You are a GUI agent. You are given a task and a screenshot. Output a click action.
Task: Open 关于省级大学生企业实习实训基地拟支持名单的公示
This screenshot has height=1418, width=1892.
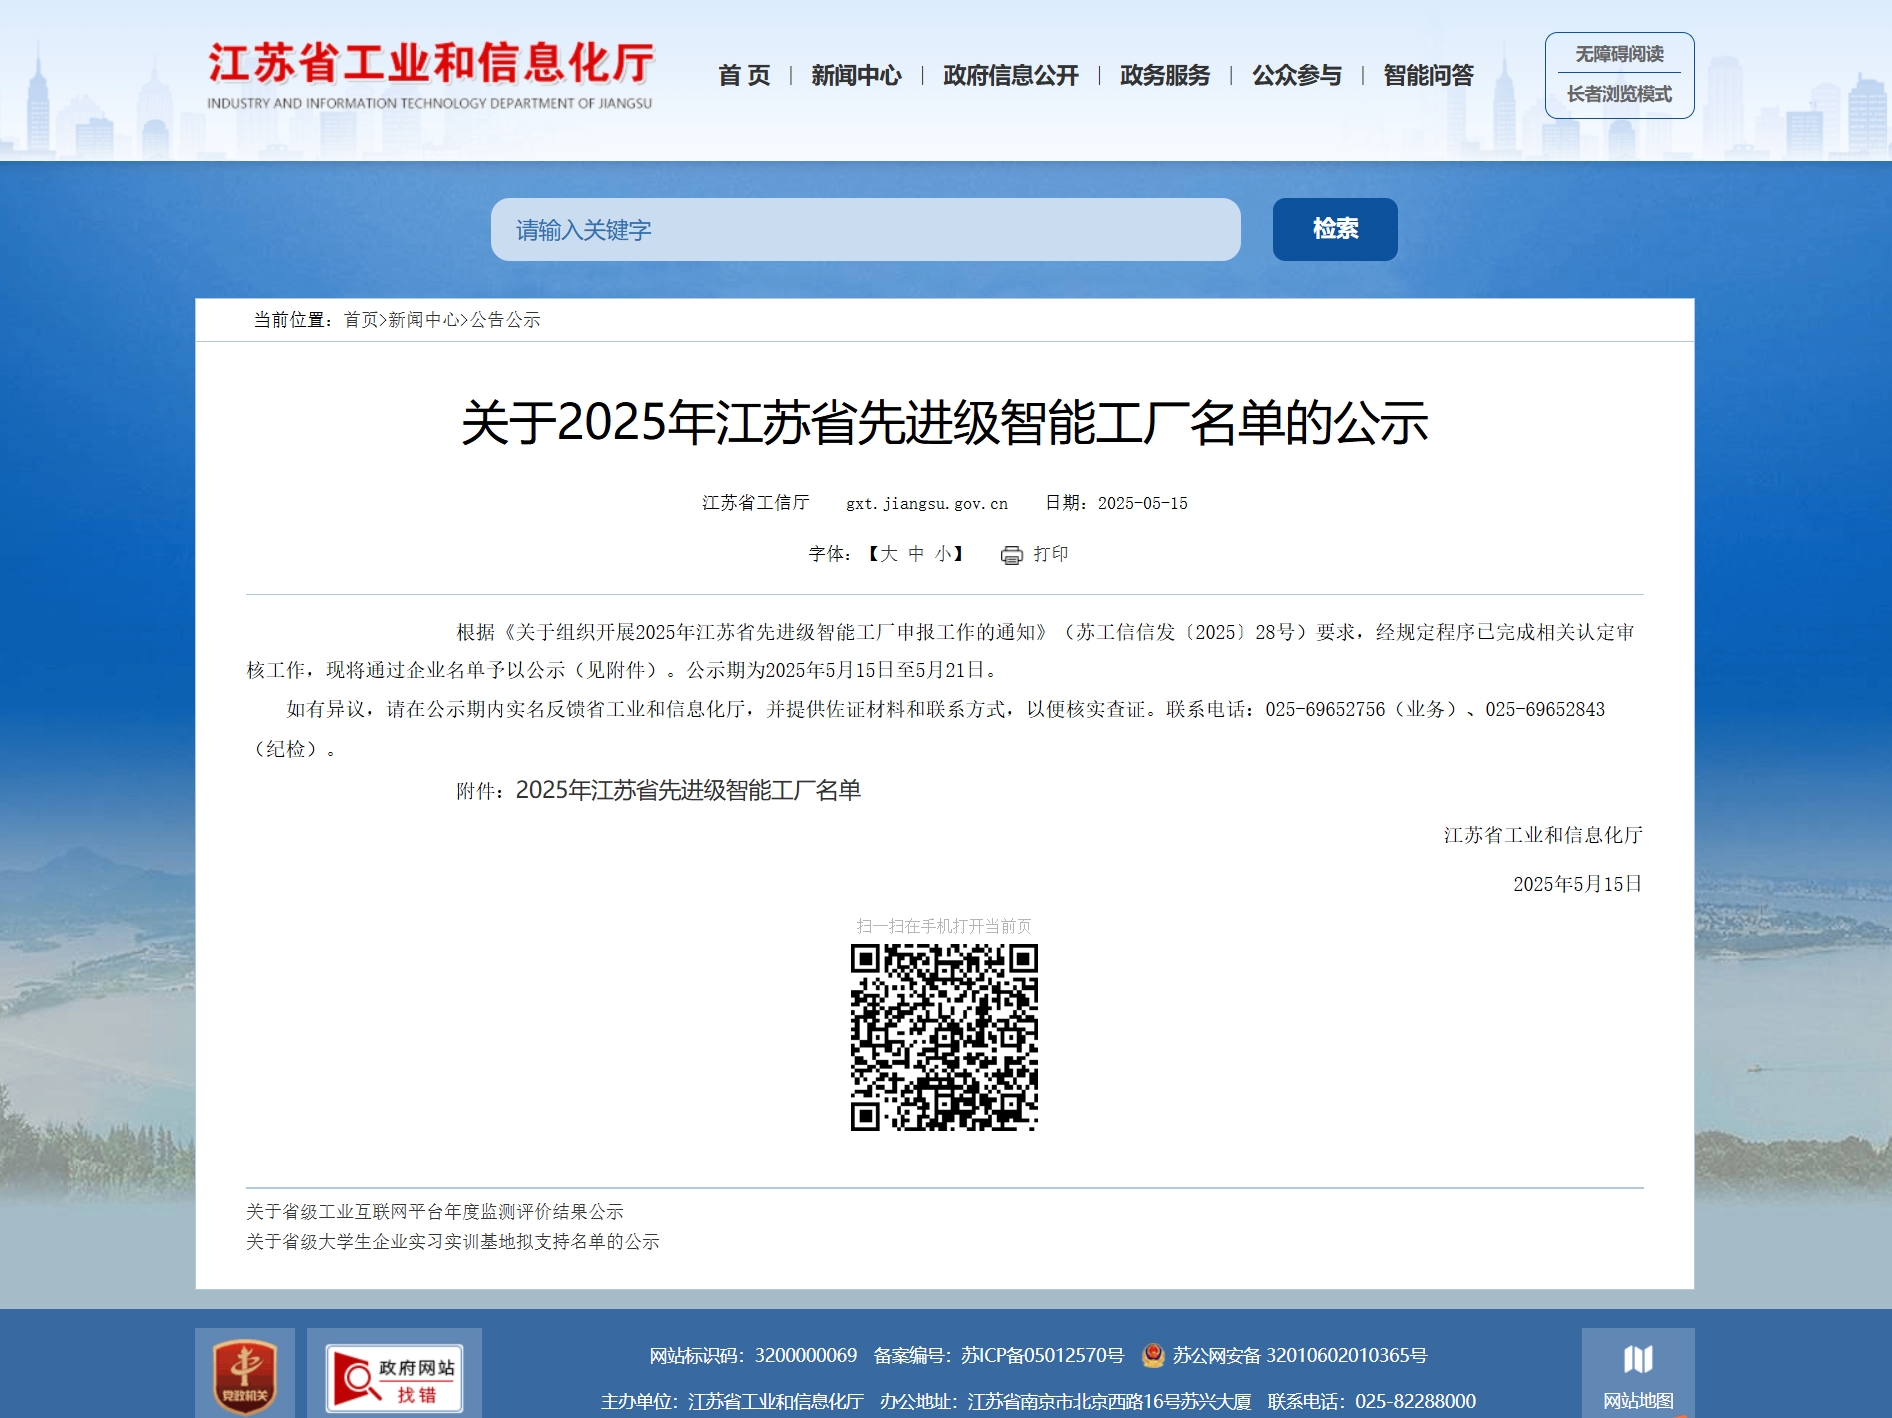coord(456,1242)
